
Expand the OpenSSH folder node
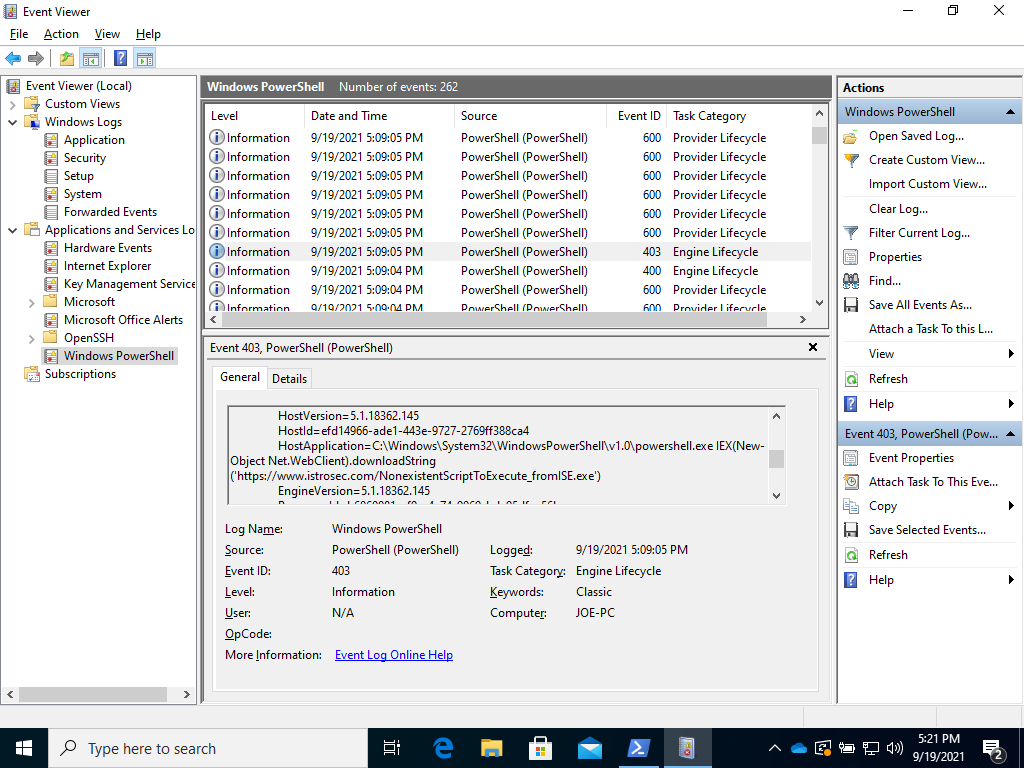31,338
